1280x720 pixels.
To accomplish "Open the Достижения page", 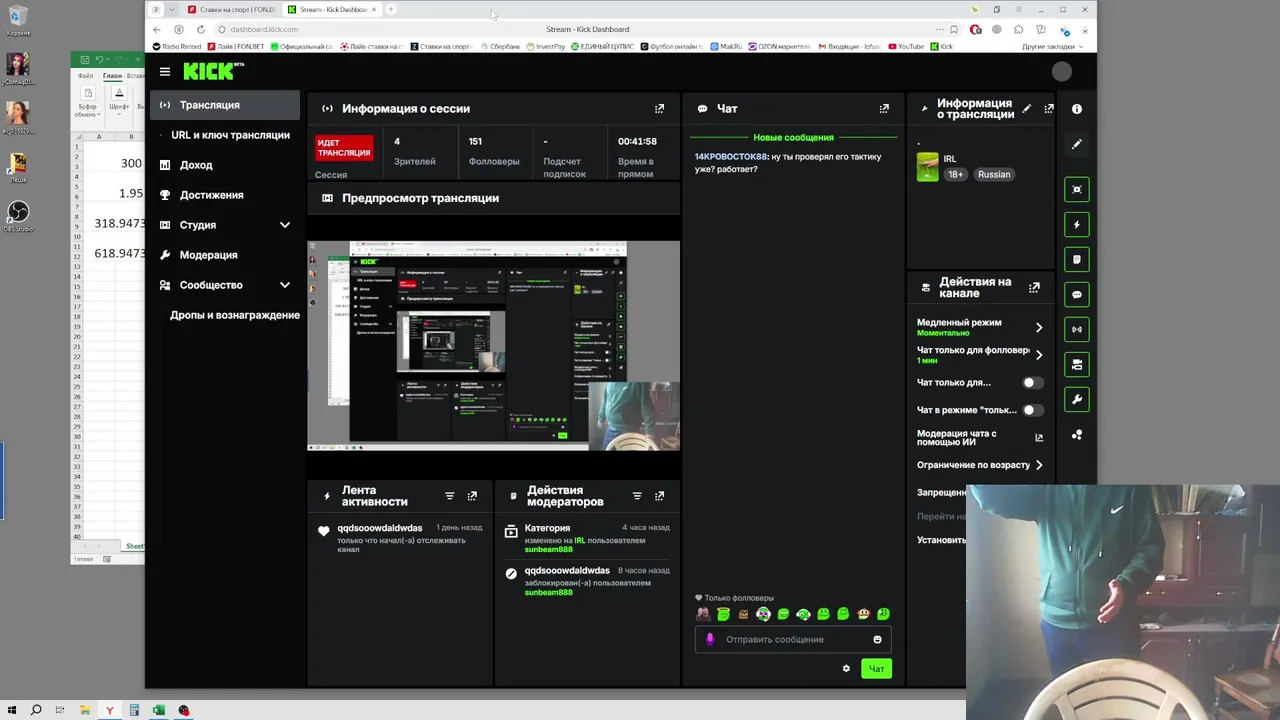I will (x=211, y=195).
